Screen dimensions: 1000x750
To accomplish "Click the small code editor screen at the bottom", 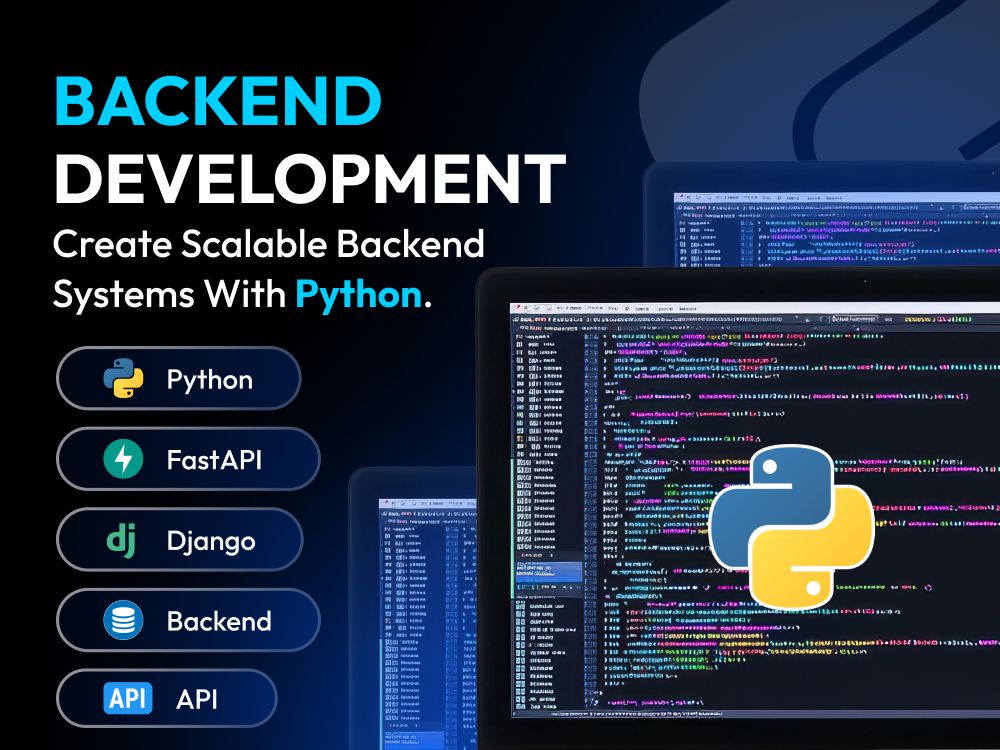I will click(428, 624).
